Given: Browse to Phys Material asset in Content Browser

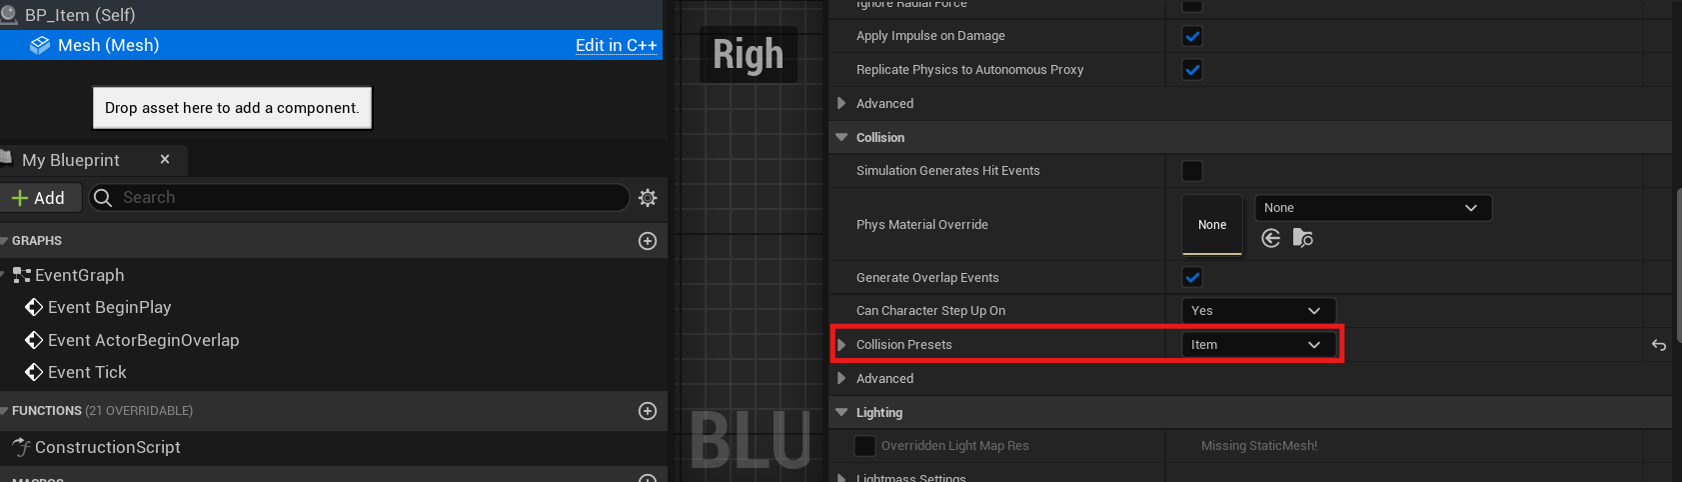Looking at the screenshot, I should (x=1303, y=238).
